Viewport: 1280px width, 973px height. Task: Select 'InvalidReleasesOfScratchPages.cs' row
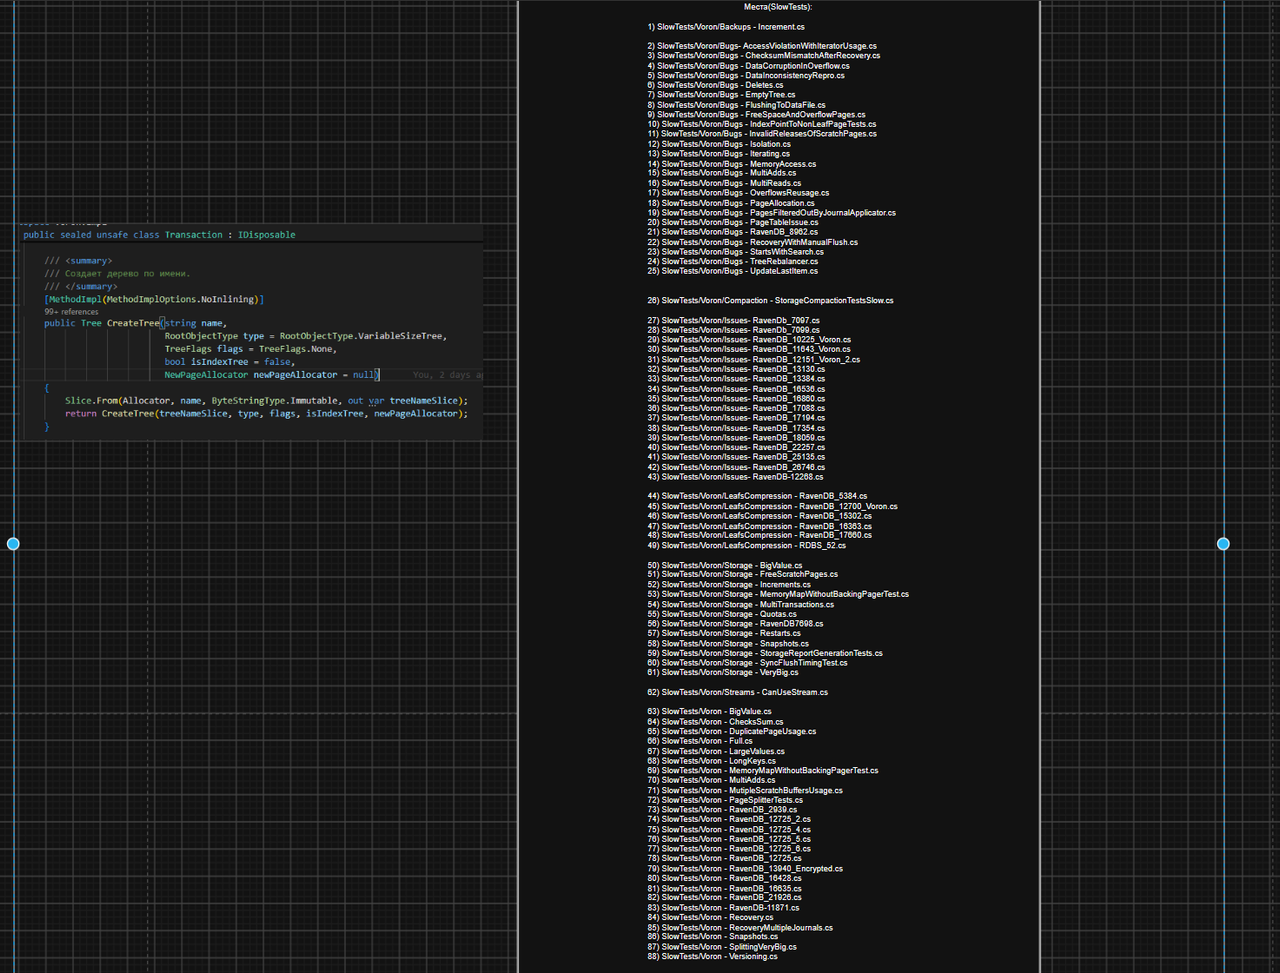coord(762,134)
